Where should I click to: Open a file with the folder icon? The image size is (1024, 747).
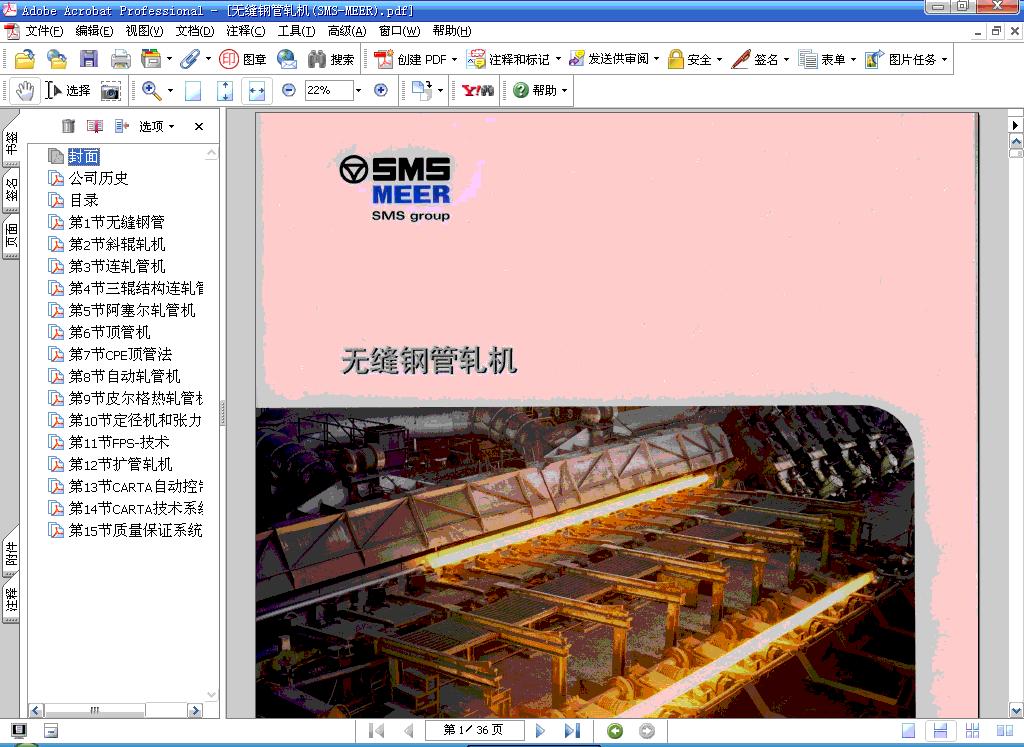coord(24,59)
